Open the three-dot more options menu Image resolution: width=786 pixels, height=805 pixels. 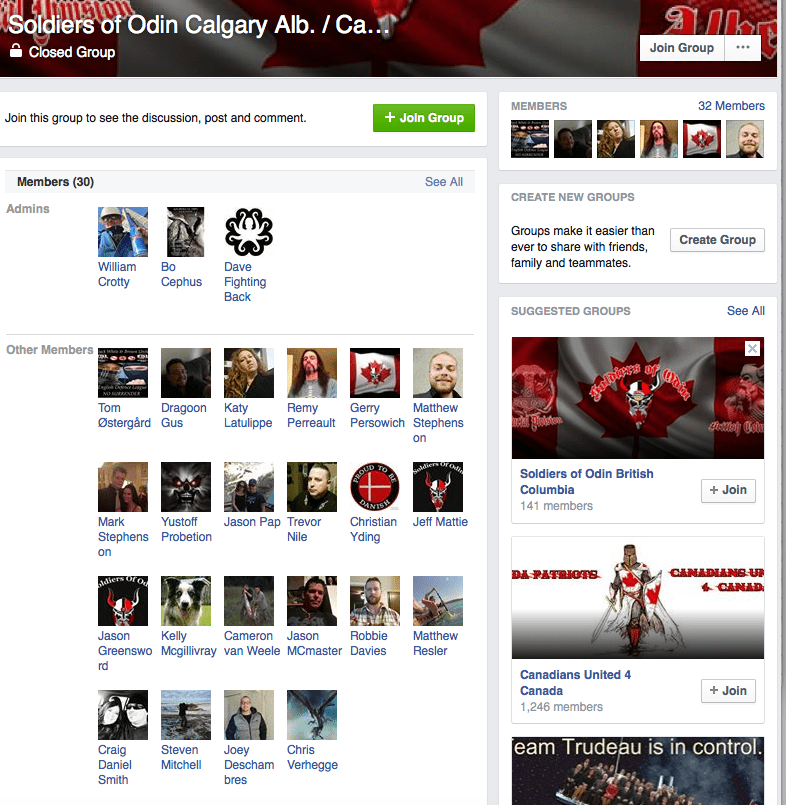[x=741, y=47]
